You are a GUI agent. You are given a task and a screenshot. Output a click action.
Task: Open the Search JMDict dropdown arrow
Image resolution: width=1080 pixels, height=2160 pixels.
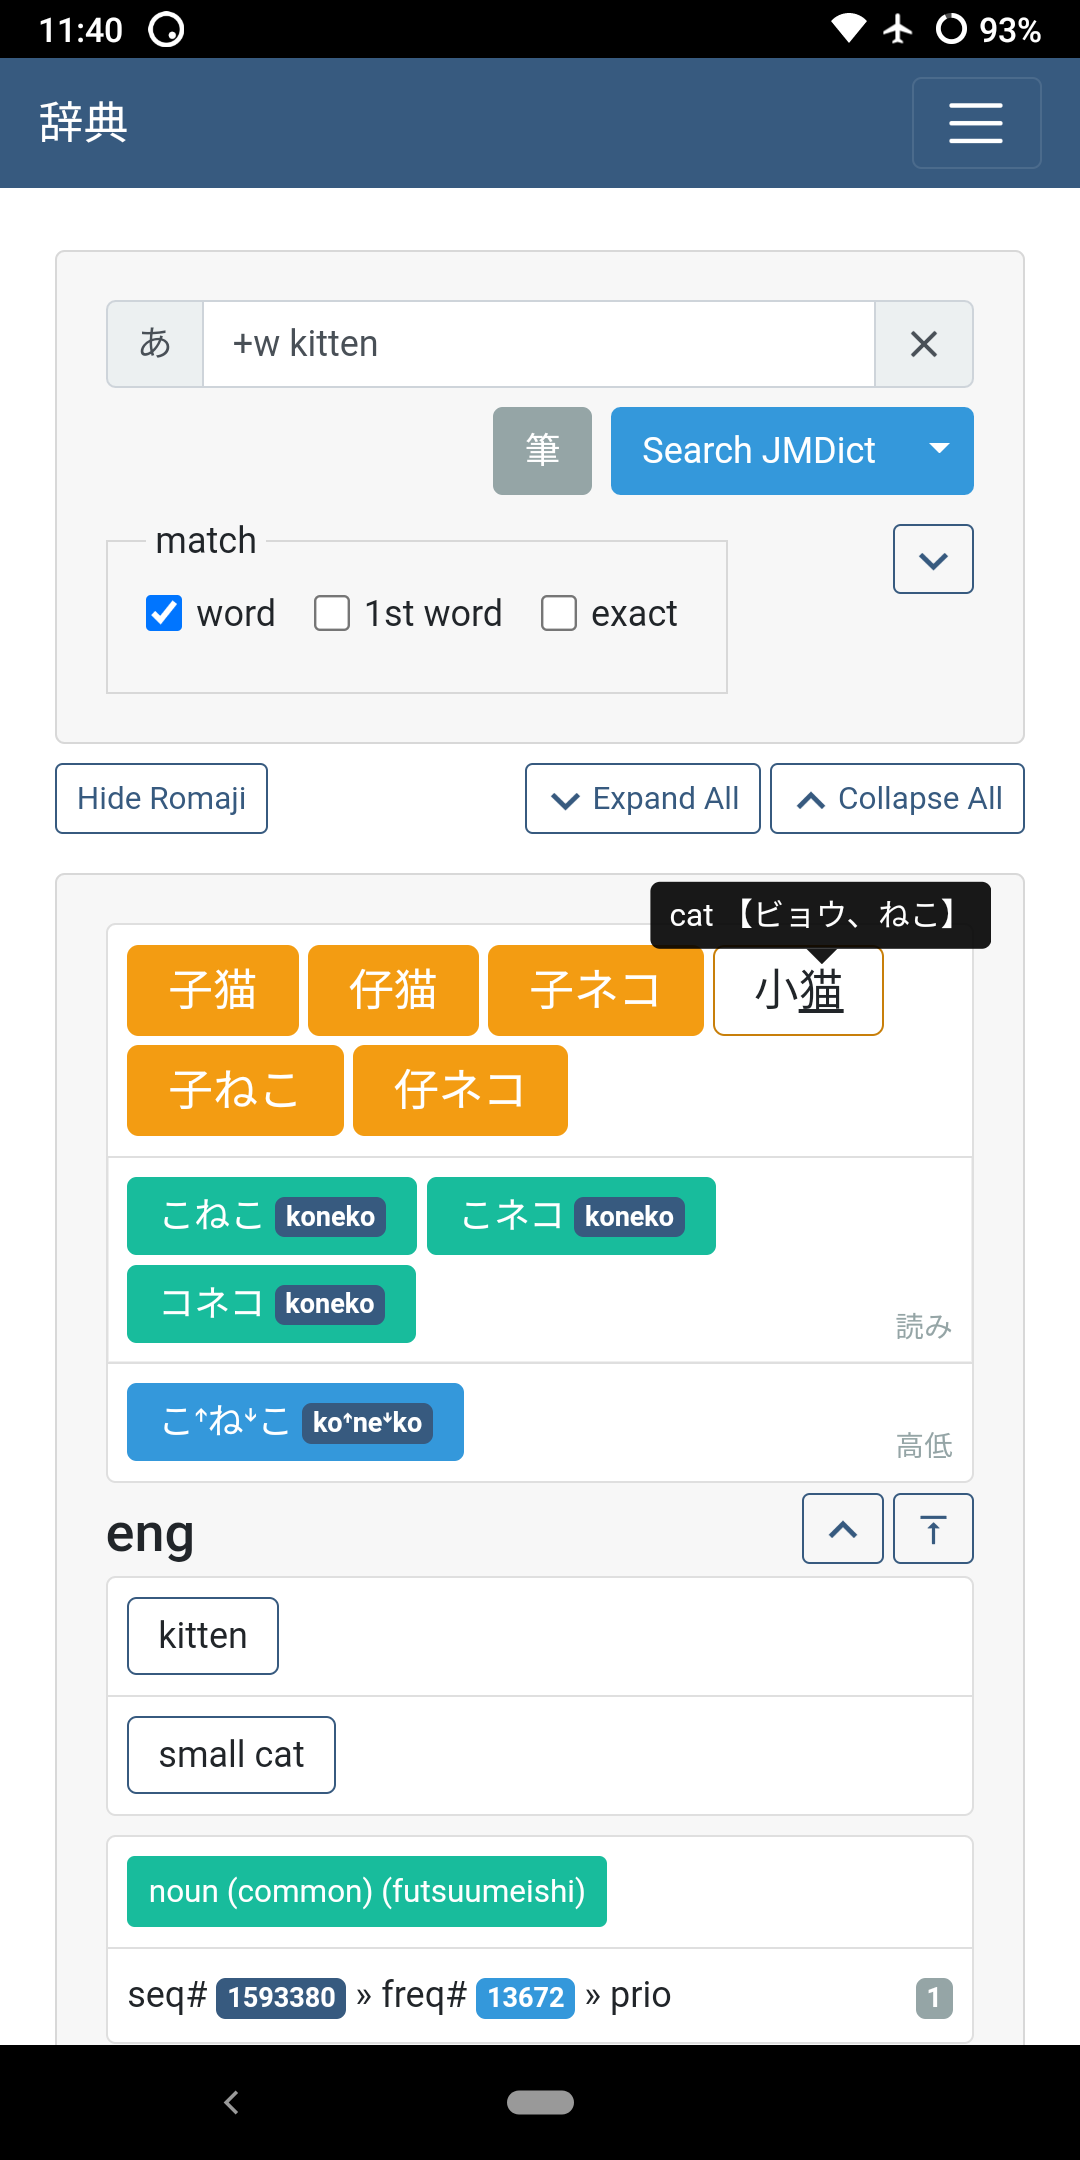point(938,451)
